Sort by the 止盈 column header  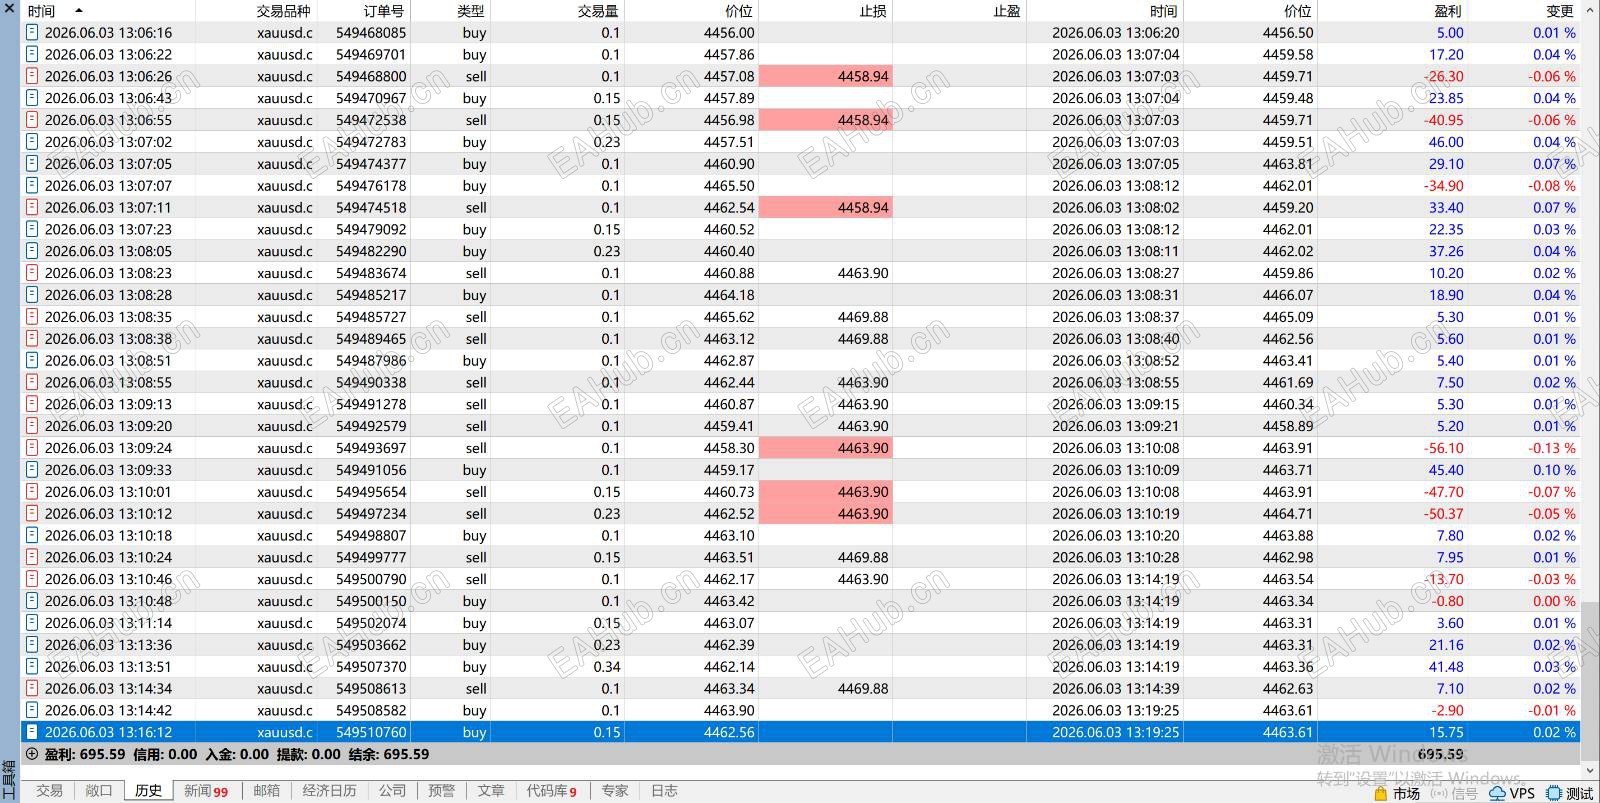pos(1007,11)
